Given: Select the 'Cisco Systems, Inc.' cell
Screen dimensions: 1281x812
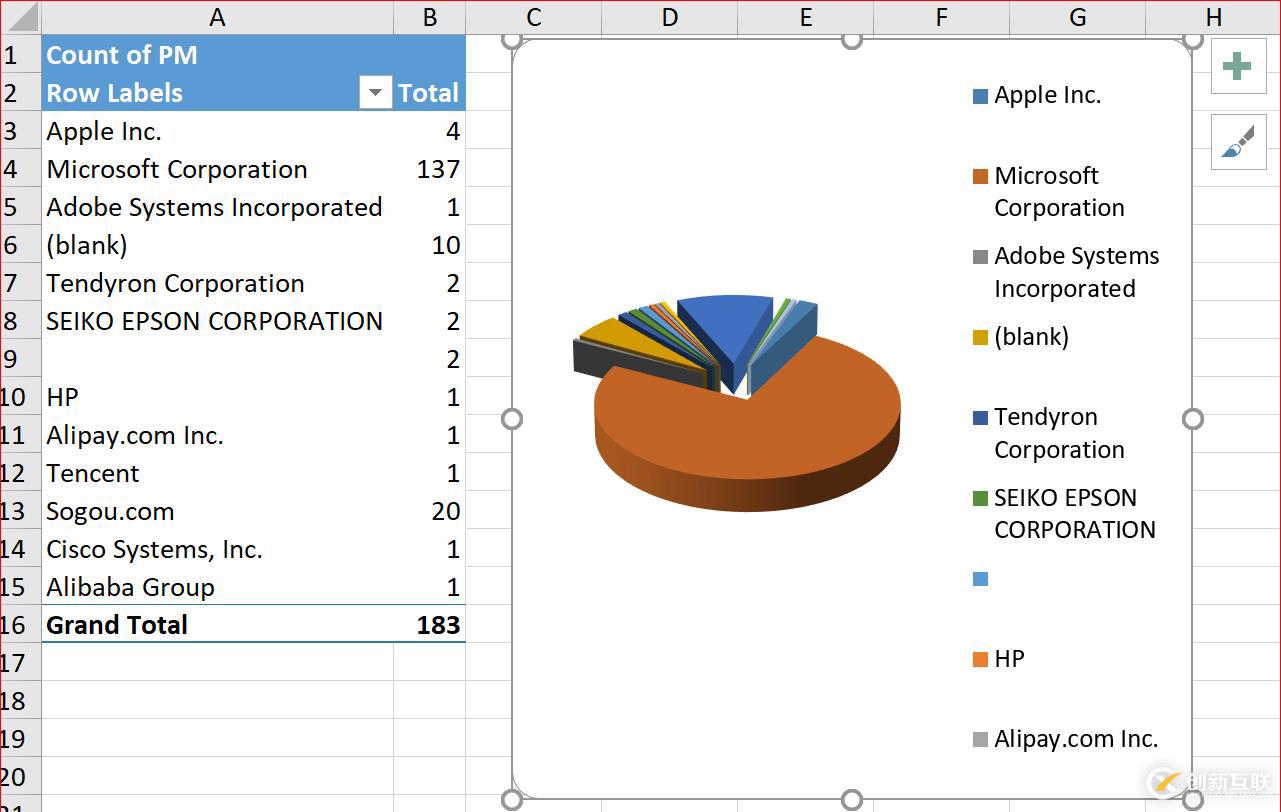Looking at the screenshot, I should pos(217,549).
